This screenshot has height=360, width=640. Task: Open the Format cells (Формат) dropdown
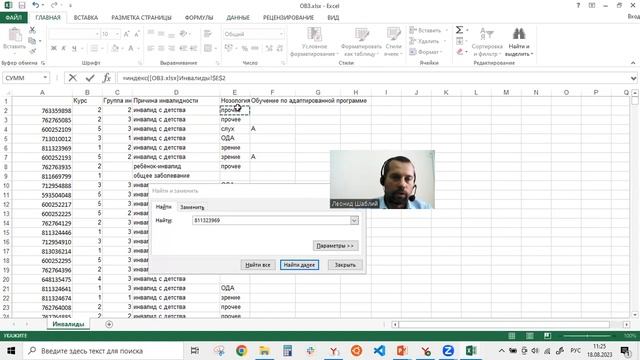pos(427,52)
